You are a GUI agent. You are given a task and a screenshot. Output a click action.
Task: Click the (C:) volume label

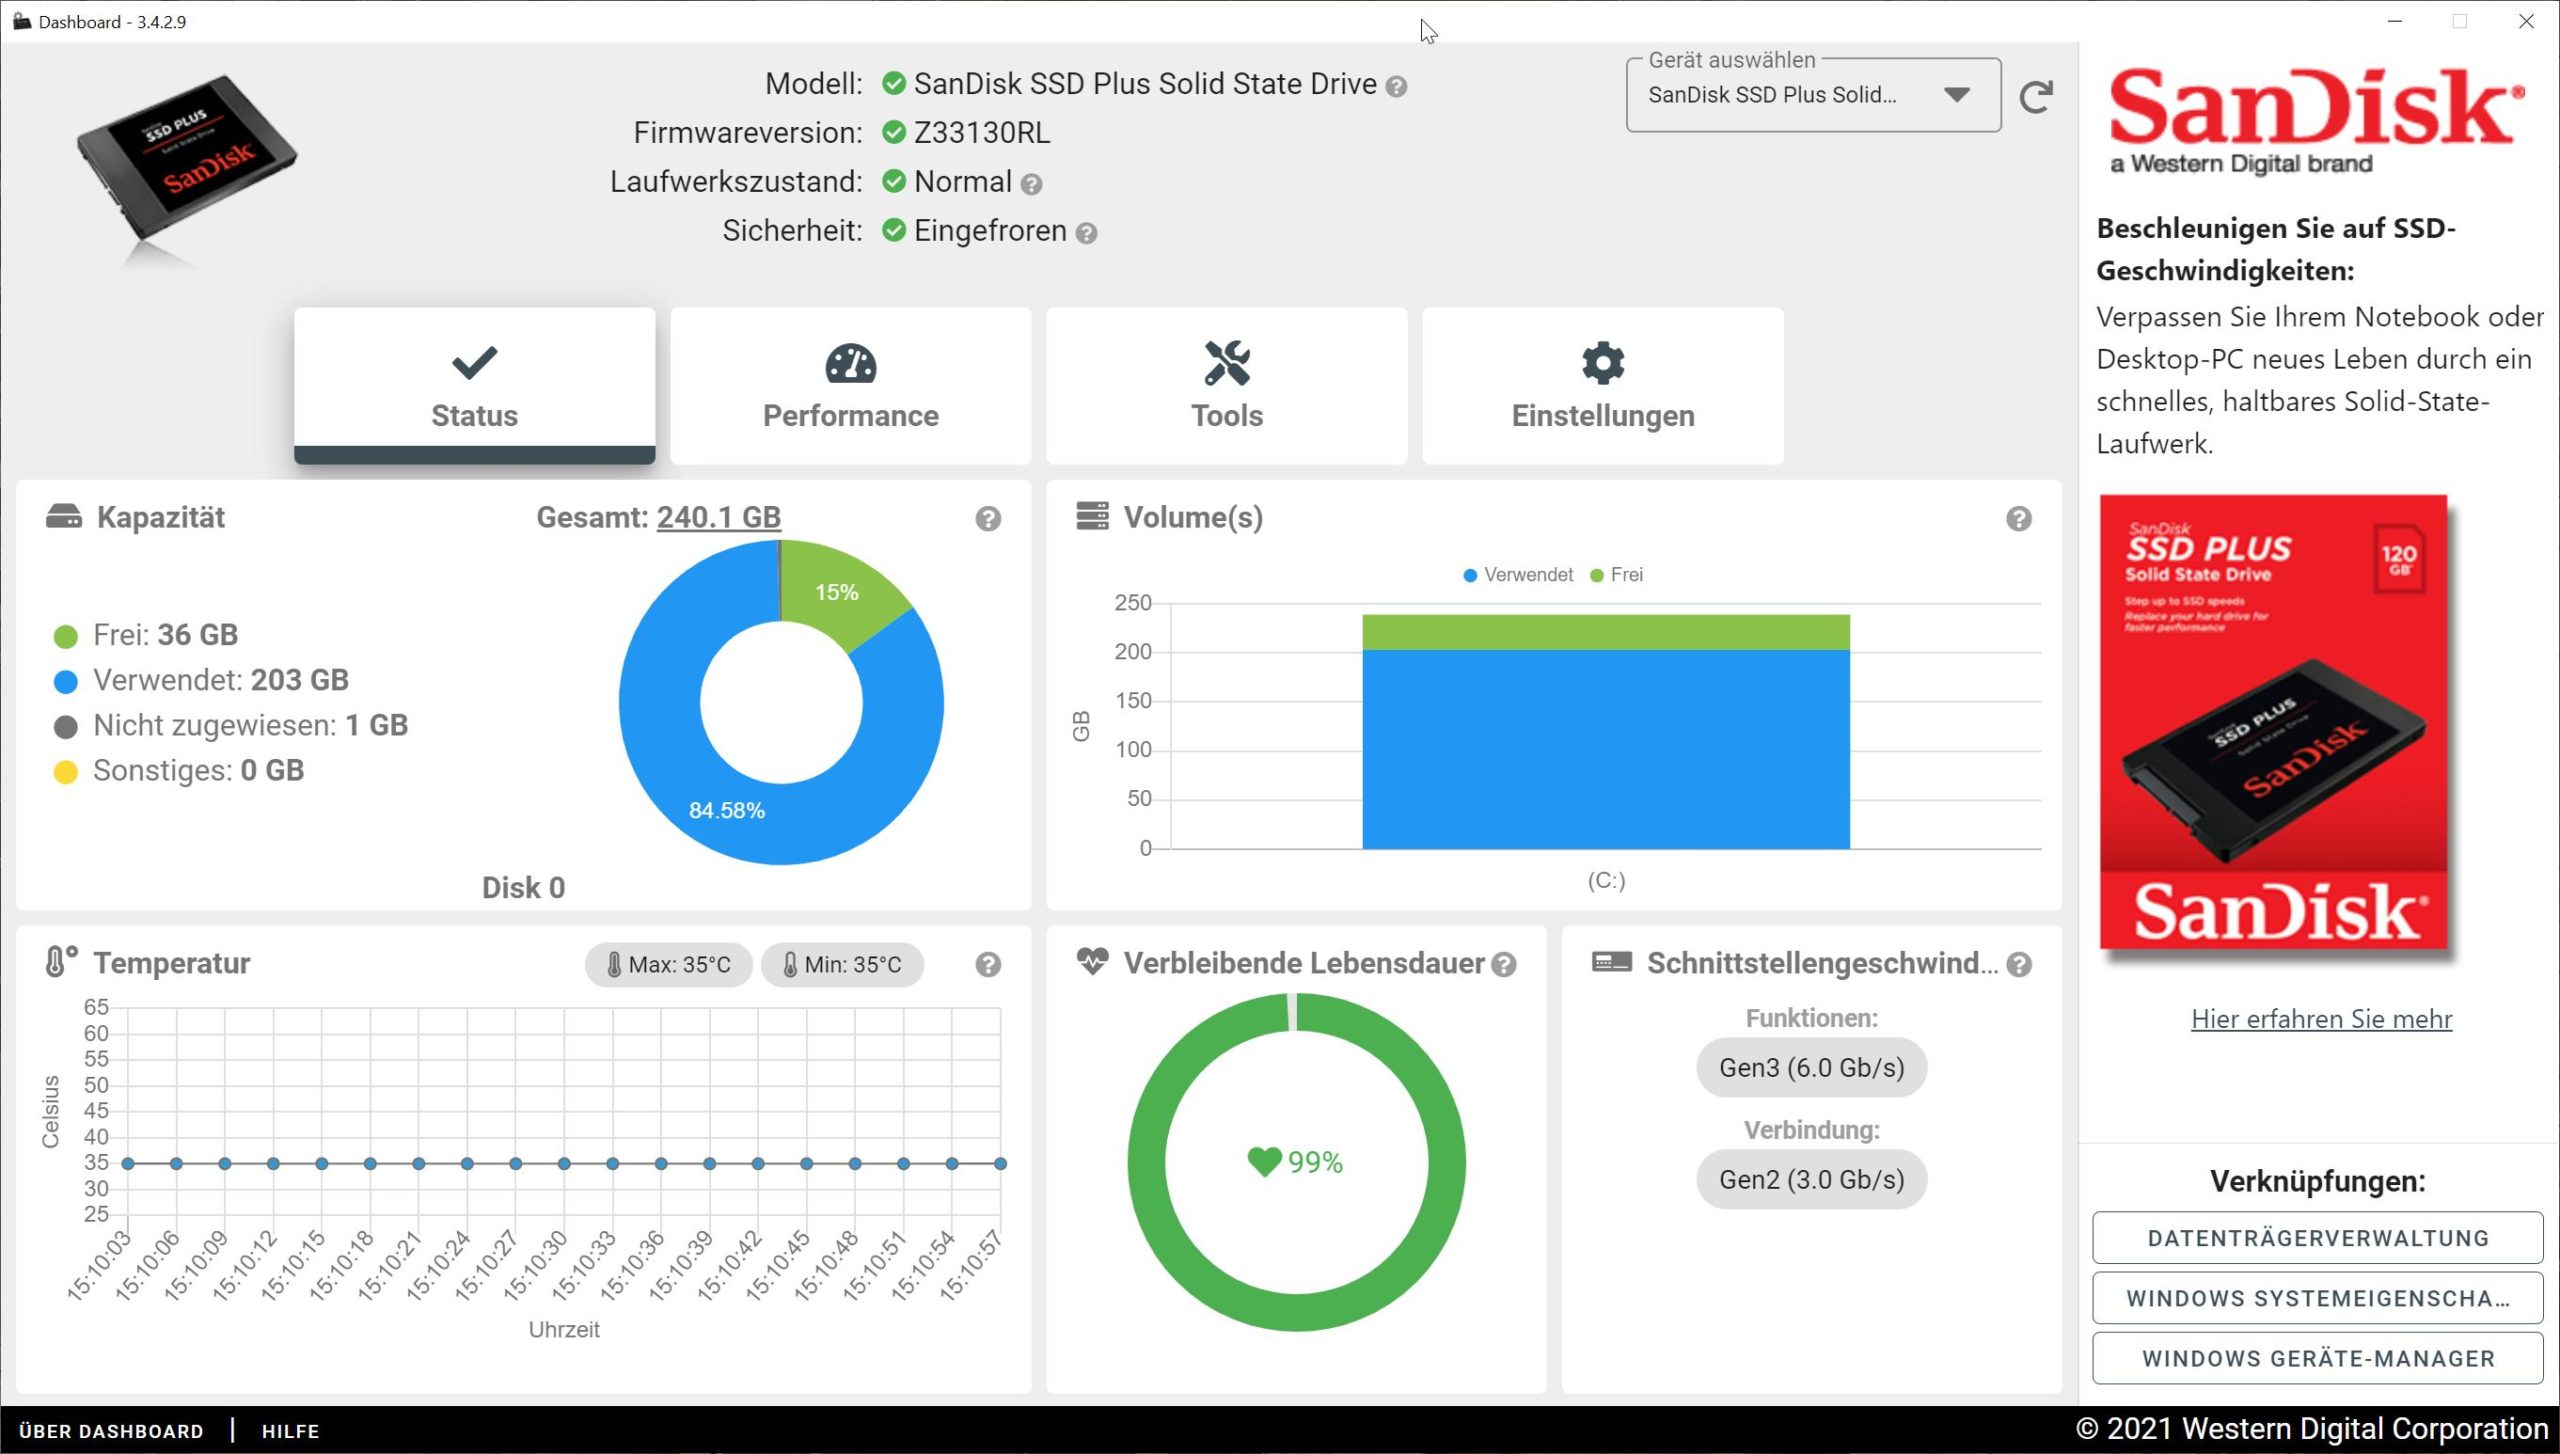tap(1606, 881)
